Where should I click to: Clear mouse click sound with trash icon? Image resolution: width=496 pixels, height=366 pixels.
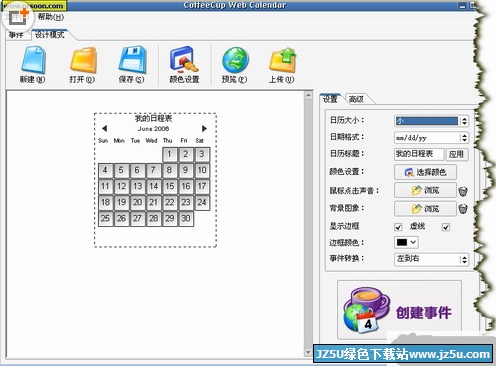[x=463, y=191]
